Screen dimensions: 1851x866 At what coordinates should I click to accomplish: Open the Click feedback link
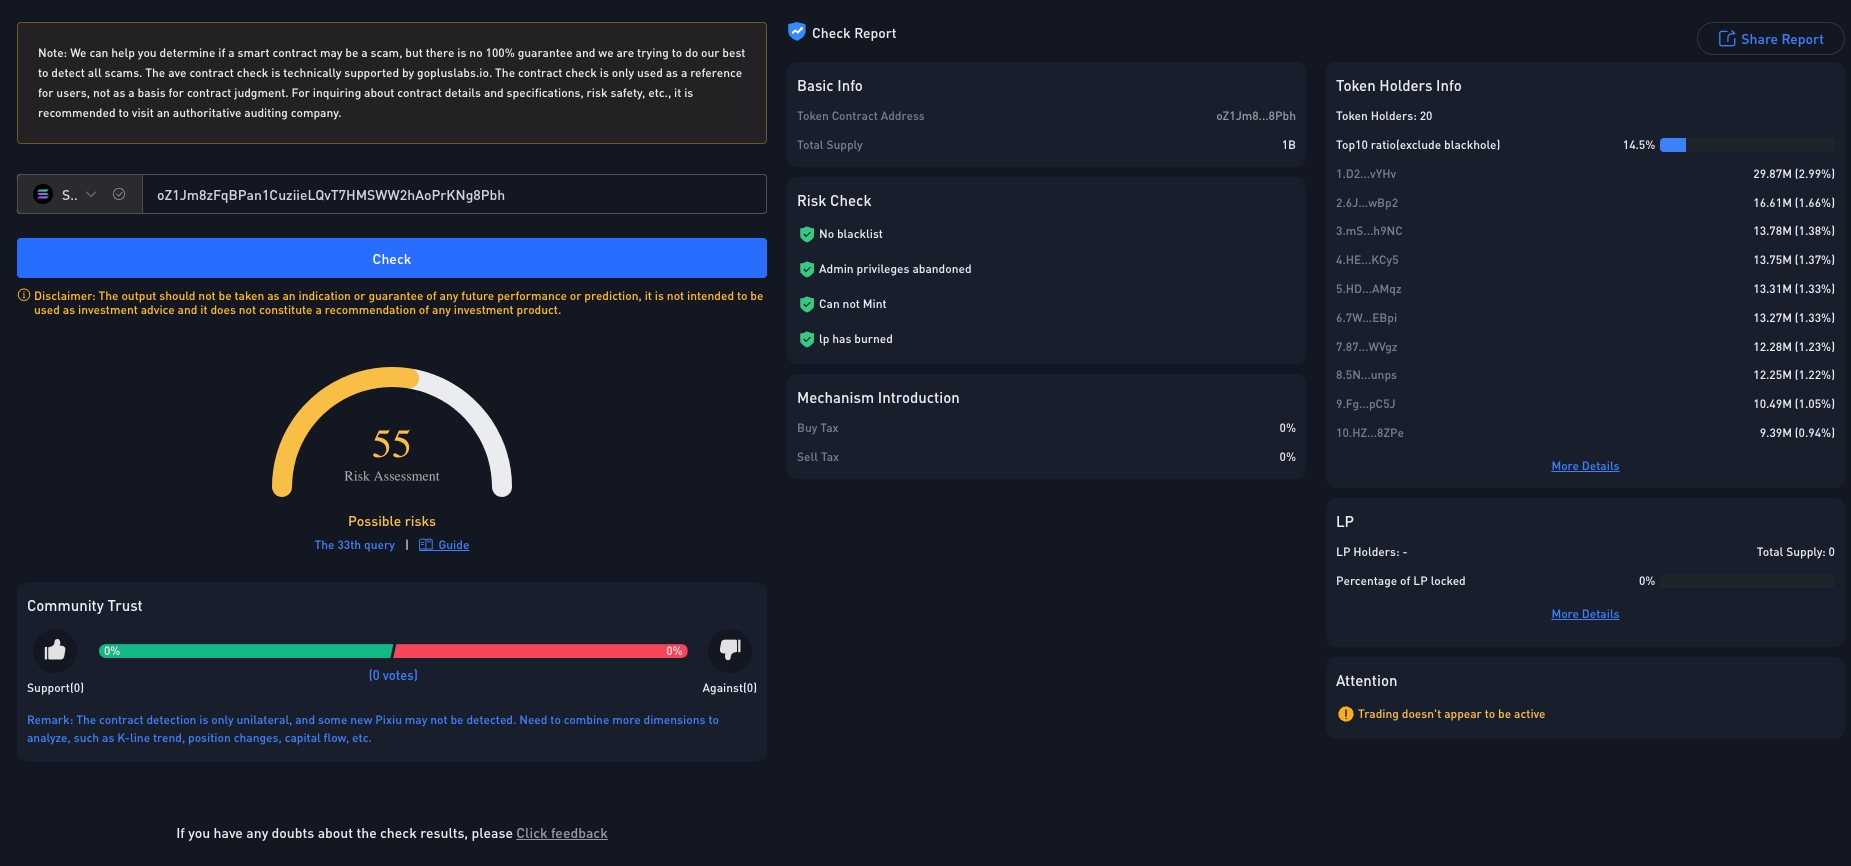[x=561, y=833]
